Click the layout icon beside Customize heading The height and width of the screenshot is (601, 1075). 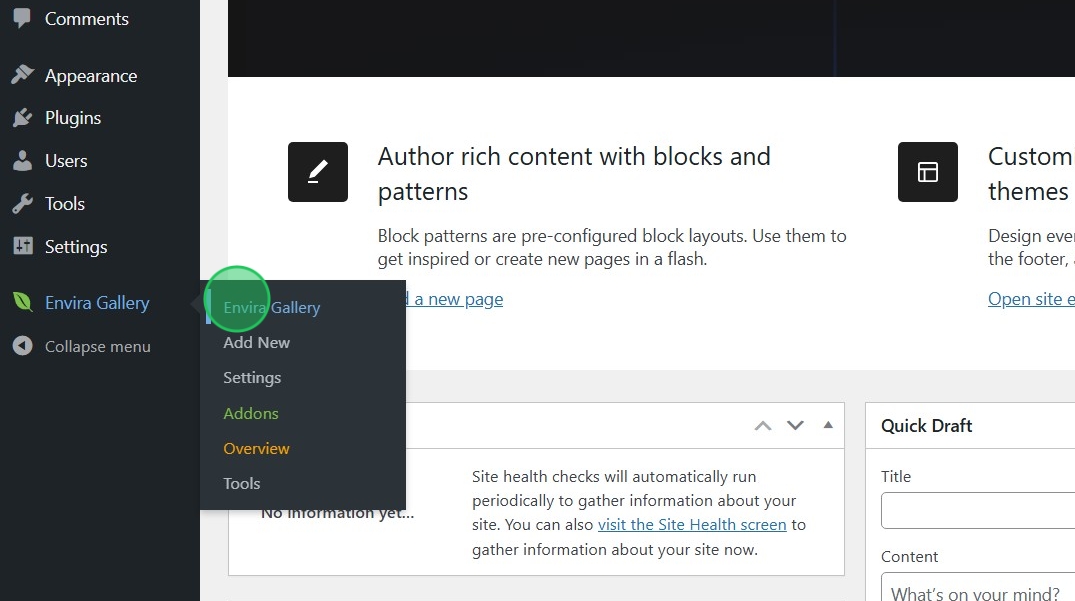coord(928,172)
